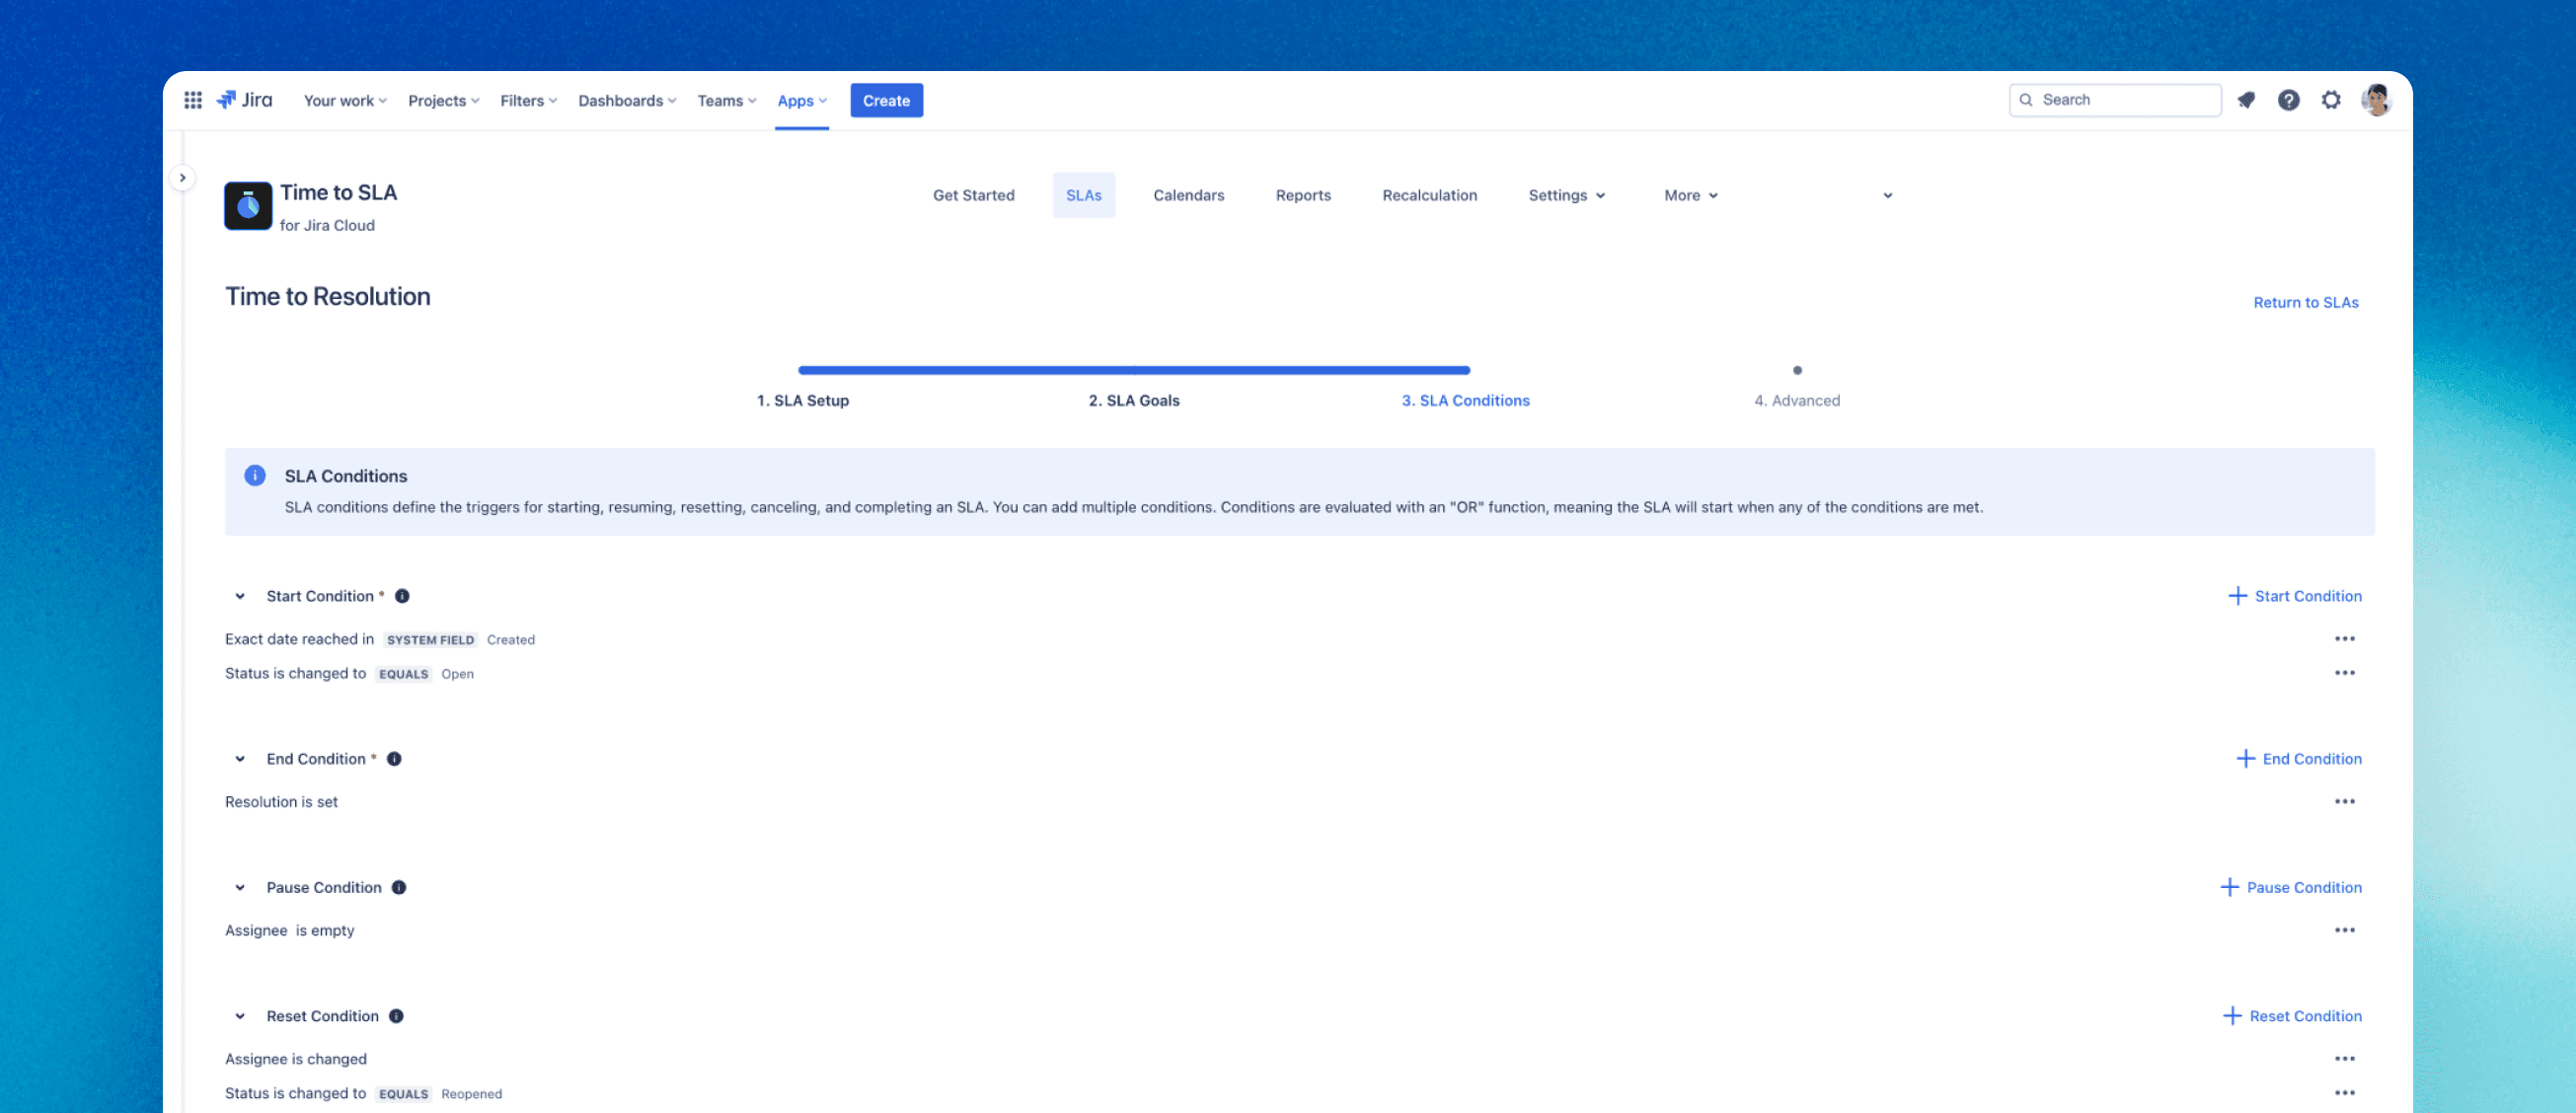The width and height of the screenshot is (2576, 1113).
Task: Add a new Pause Condition
Action: point(2290,887)
